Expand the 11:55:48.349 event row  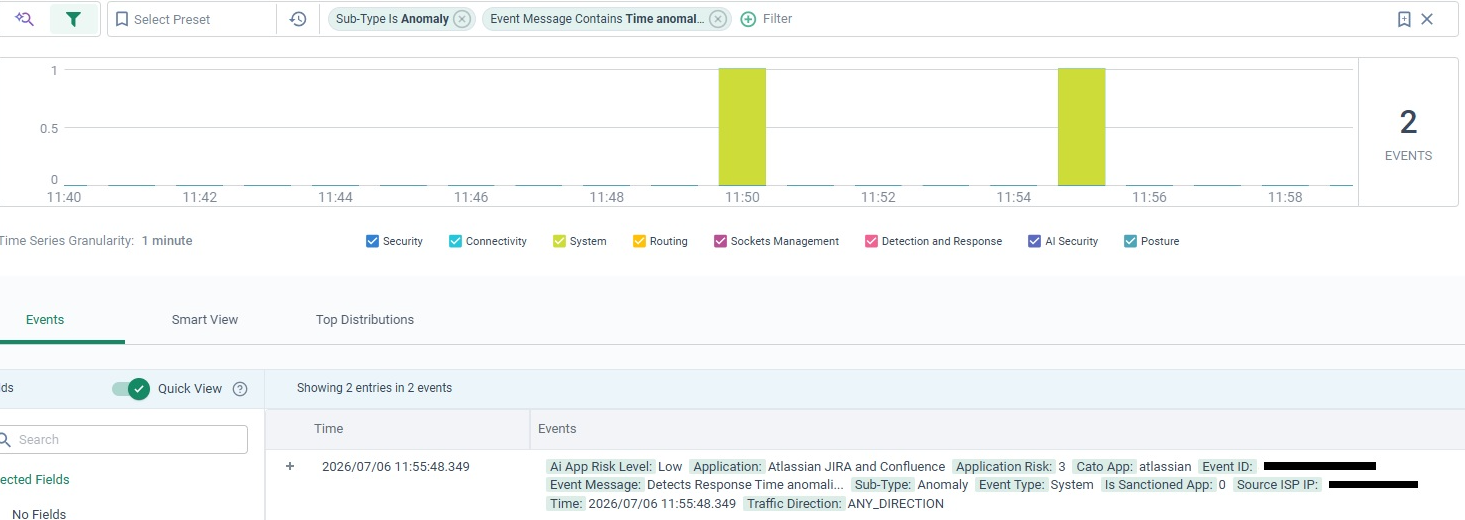point(290,466)
